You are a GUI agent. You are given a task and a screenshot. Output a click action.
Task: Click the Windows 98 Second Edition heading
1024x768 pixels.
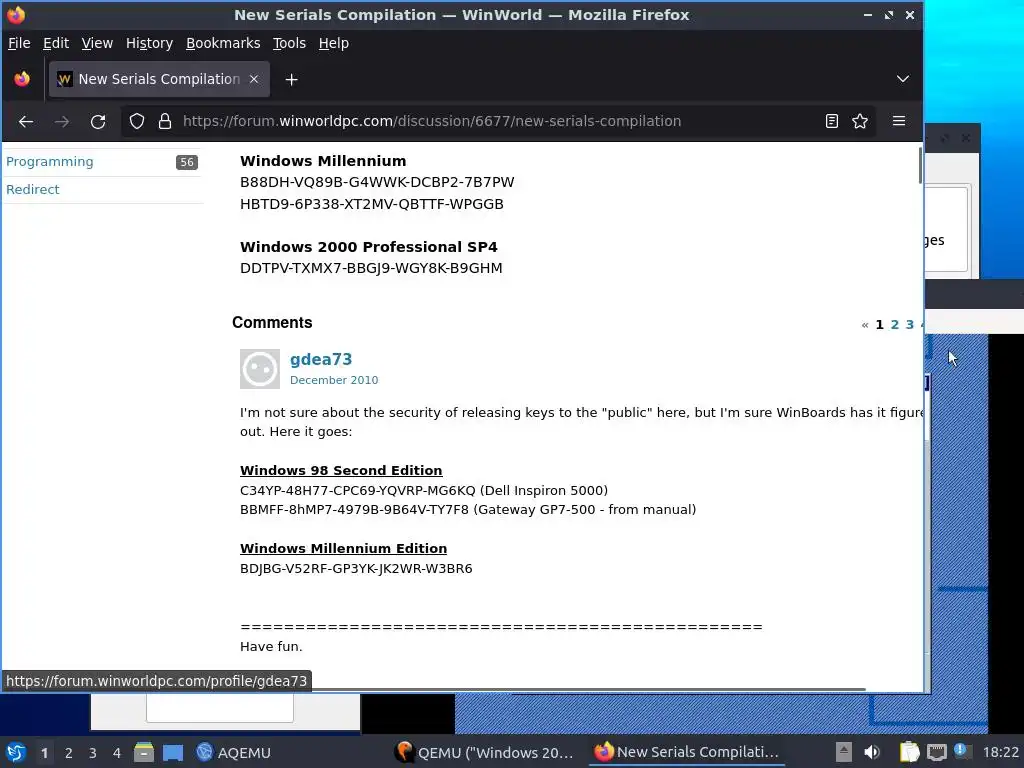tap(341, 470)
